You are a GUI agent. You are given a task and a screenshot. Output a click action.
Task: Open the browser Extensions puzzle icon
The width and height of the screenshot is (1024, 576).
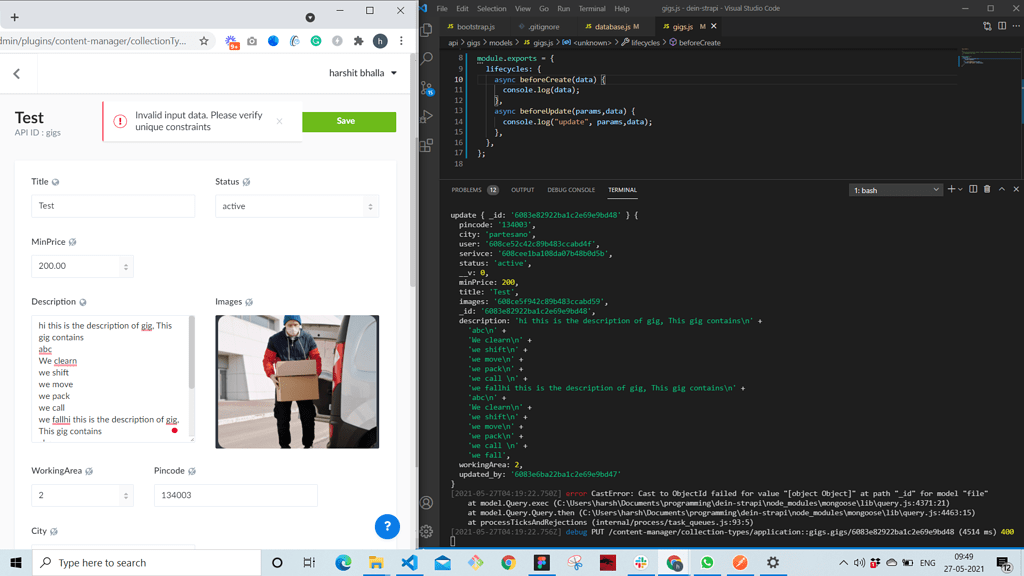359,40
